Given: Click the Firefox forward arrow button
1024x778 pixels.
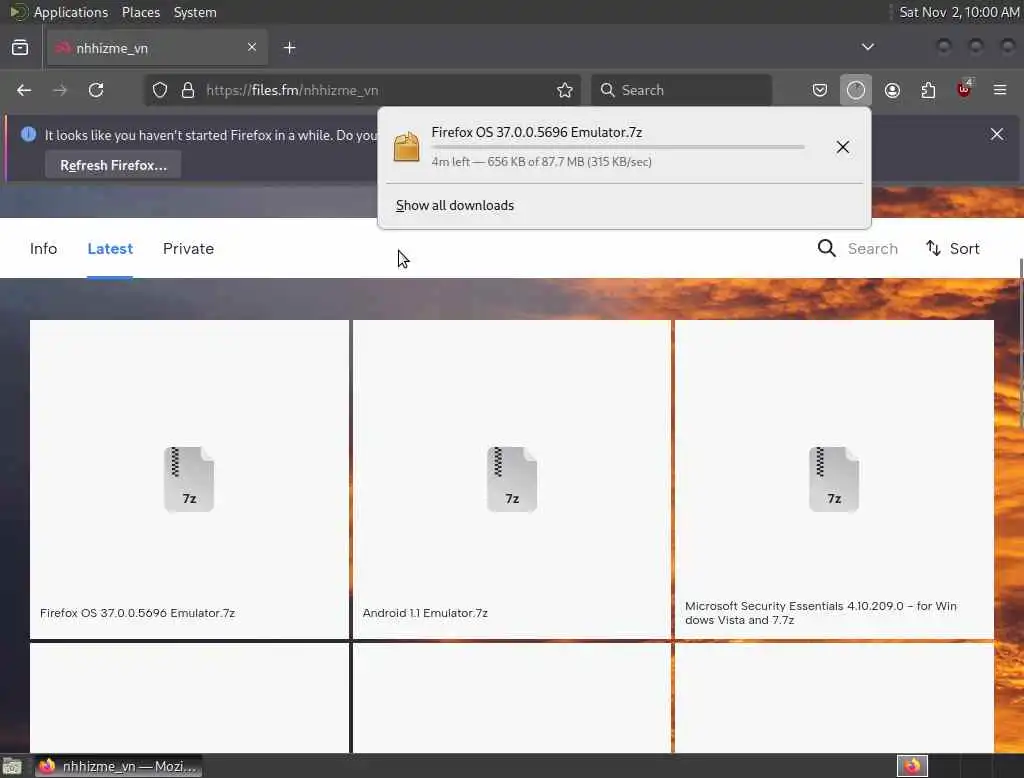Looking at the screenshot, I should 60,90.
